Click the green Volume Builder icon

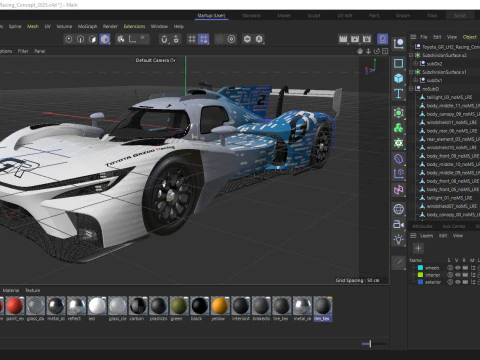(x=398, y=143)
